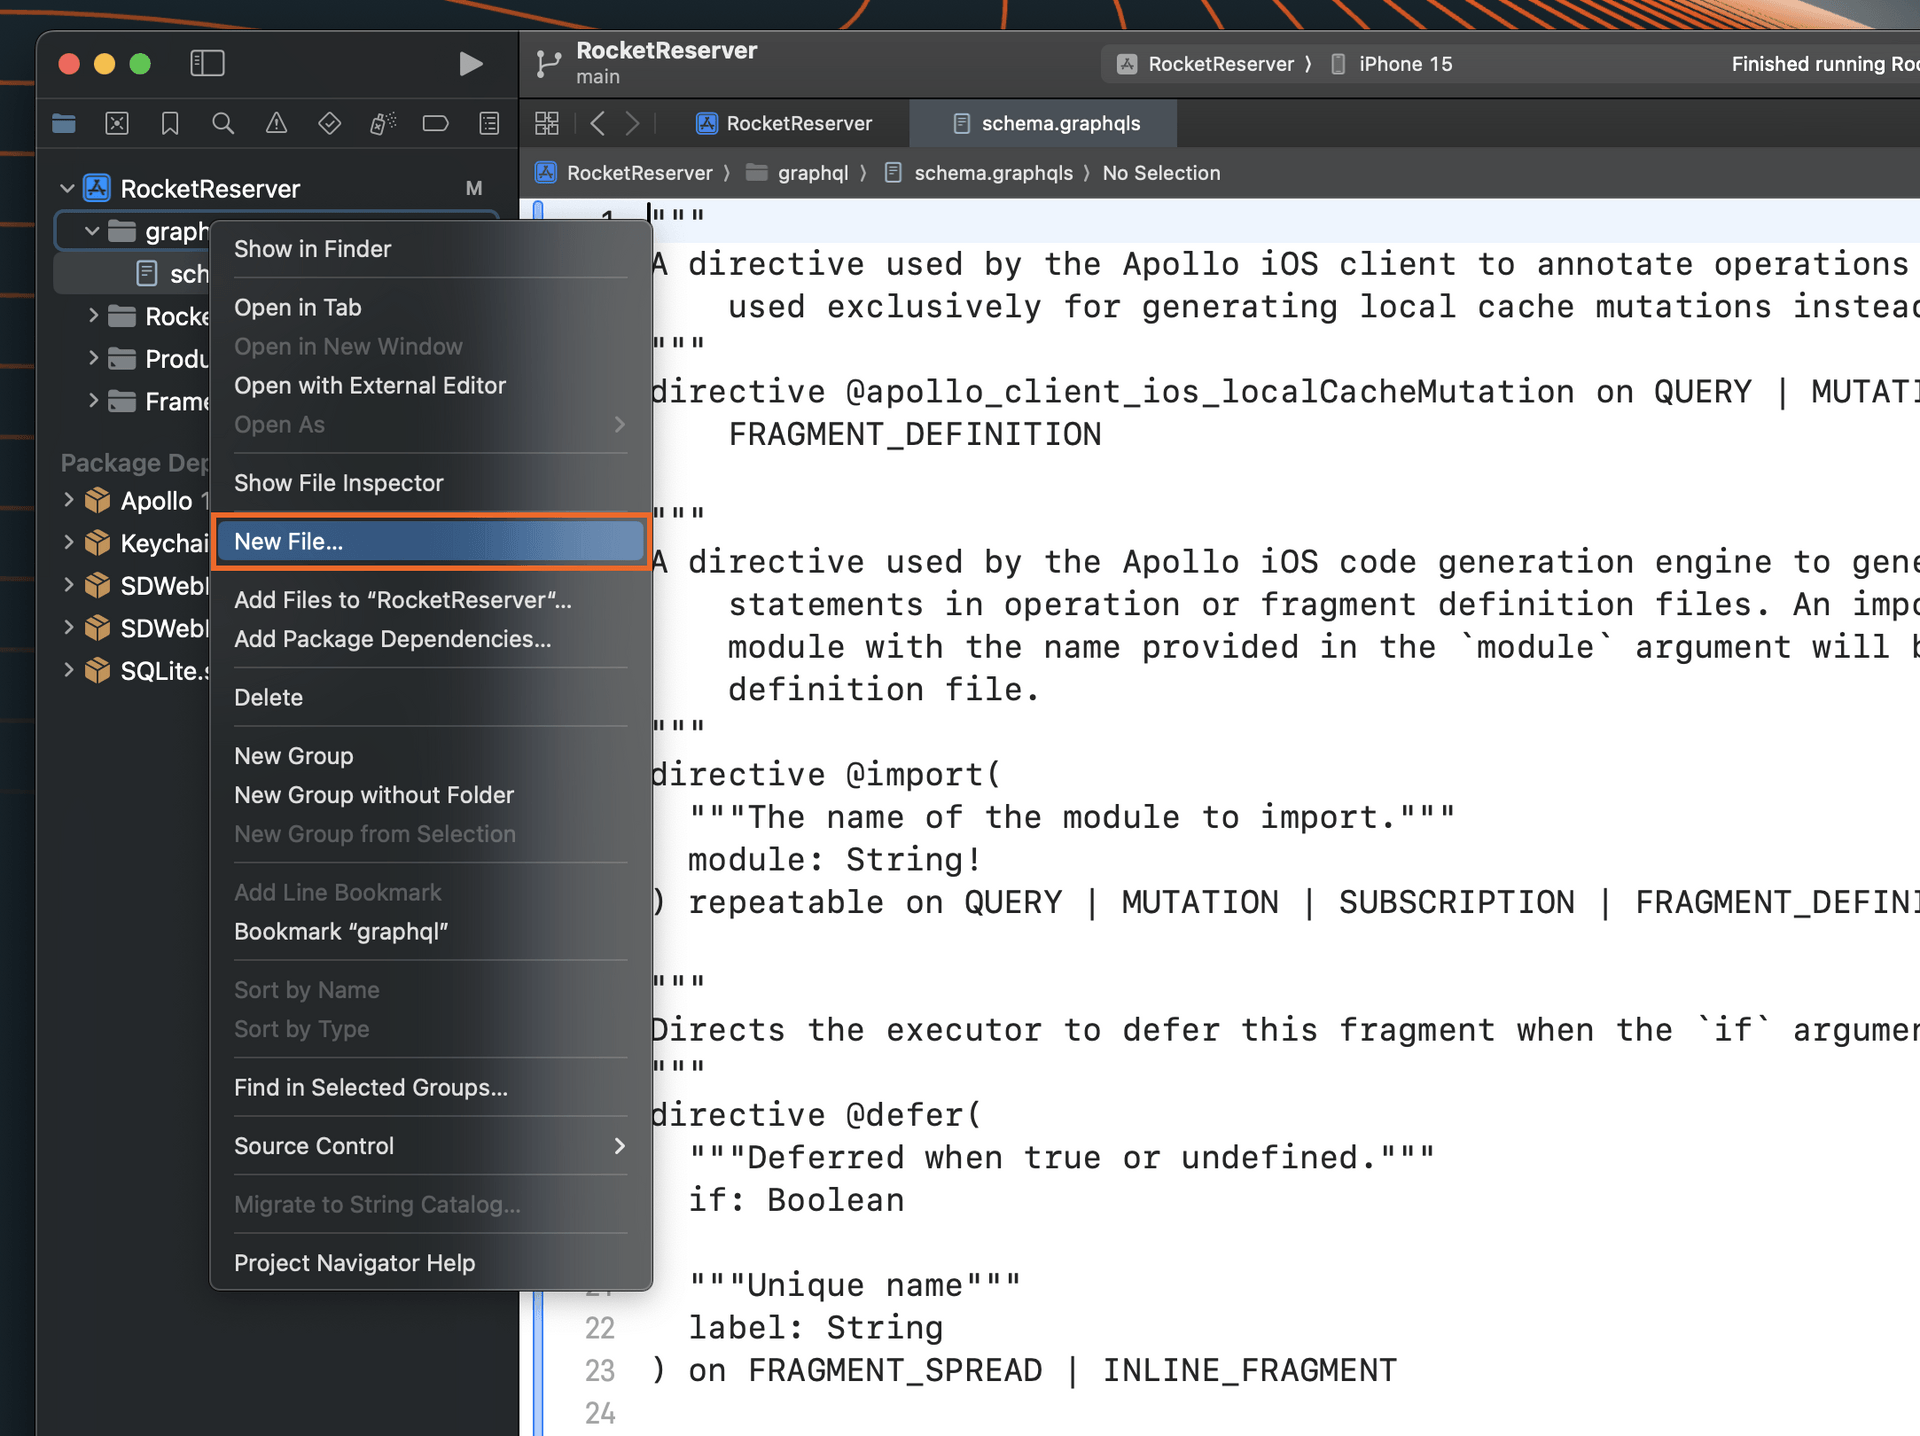Screen dimensions: 1920x1436
Task: Click the related items grid icon
Action: (x=547, y=123)
